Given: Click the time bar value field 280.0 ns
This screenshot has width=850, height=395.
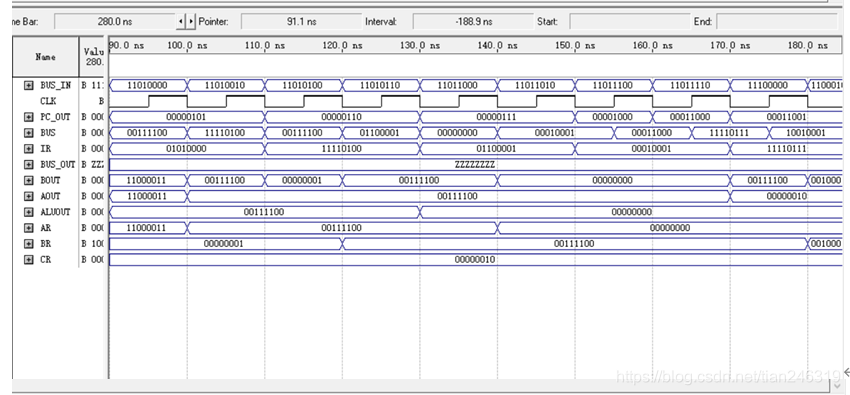Looking at the screenshot, I should pyautogui.click(x=115, y=22).
